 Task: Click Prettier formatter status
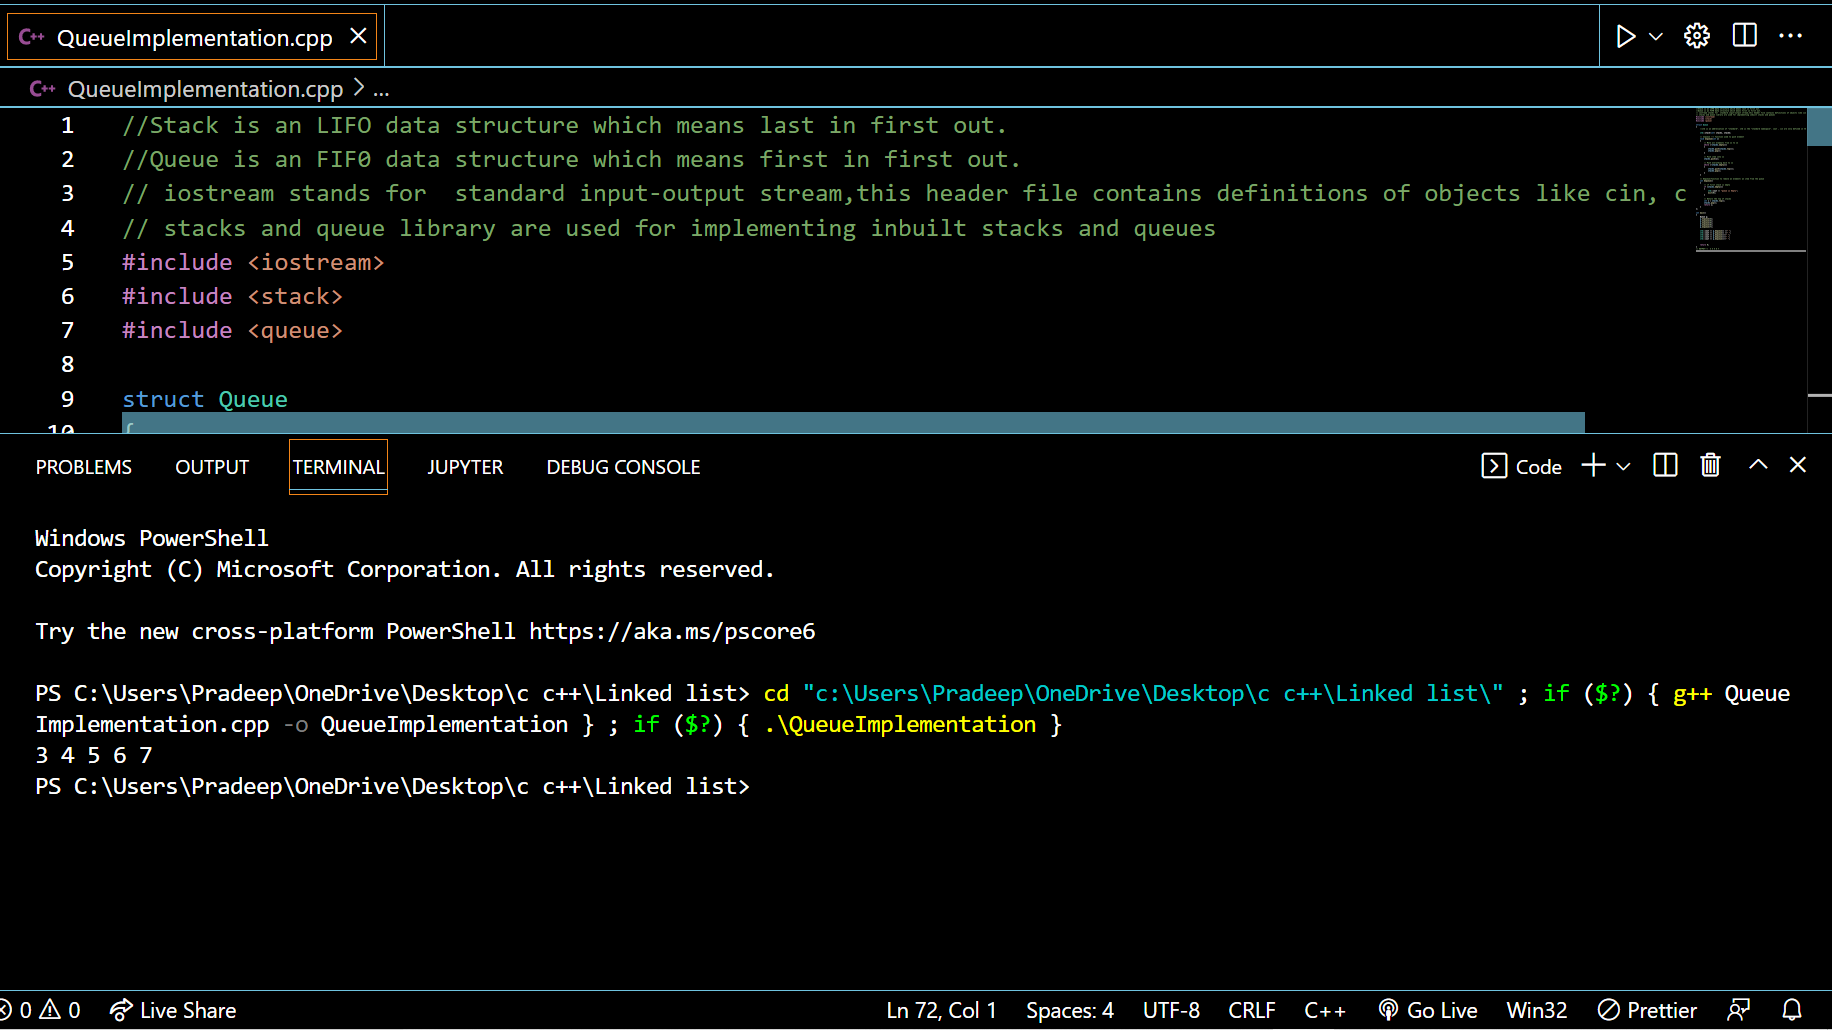click(1647, 1010)
